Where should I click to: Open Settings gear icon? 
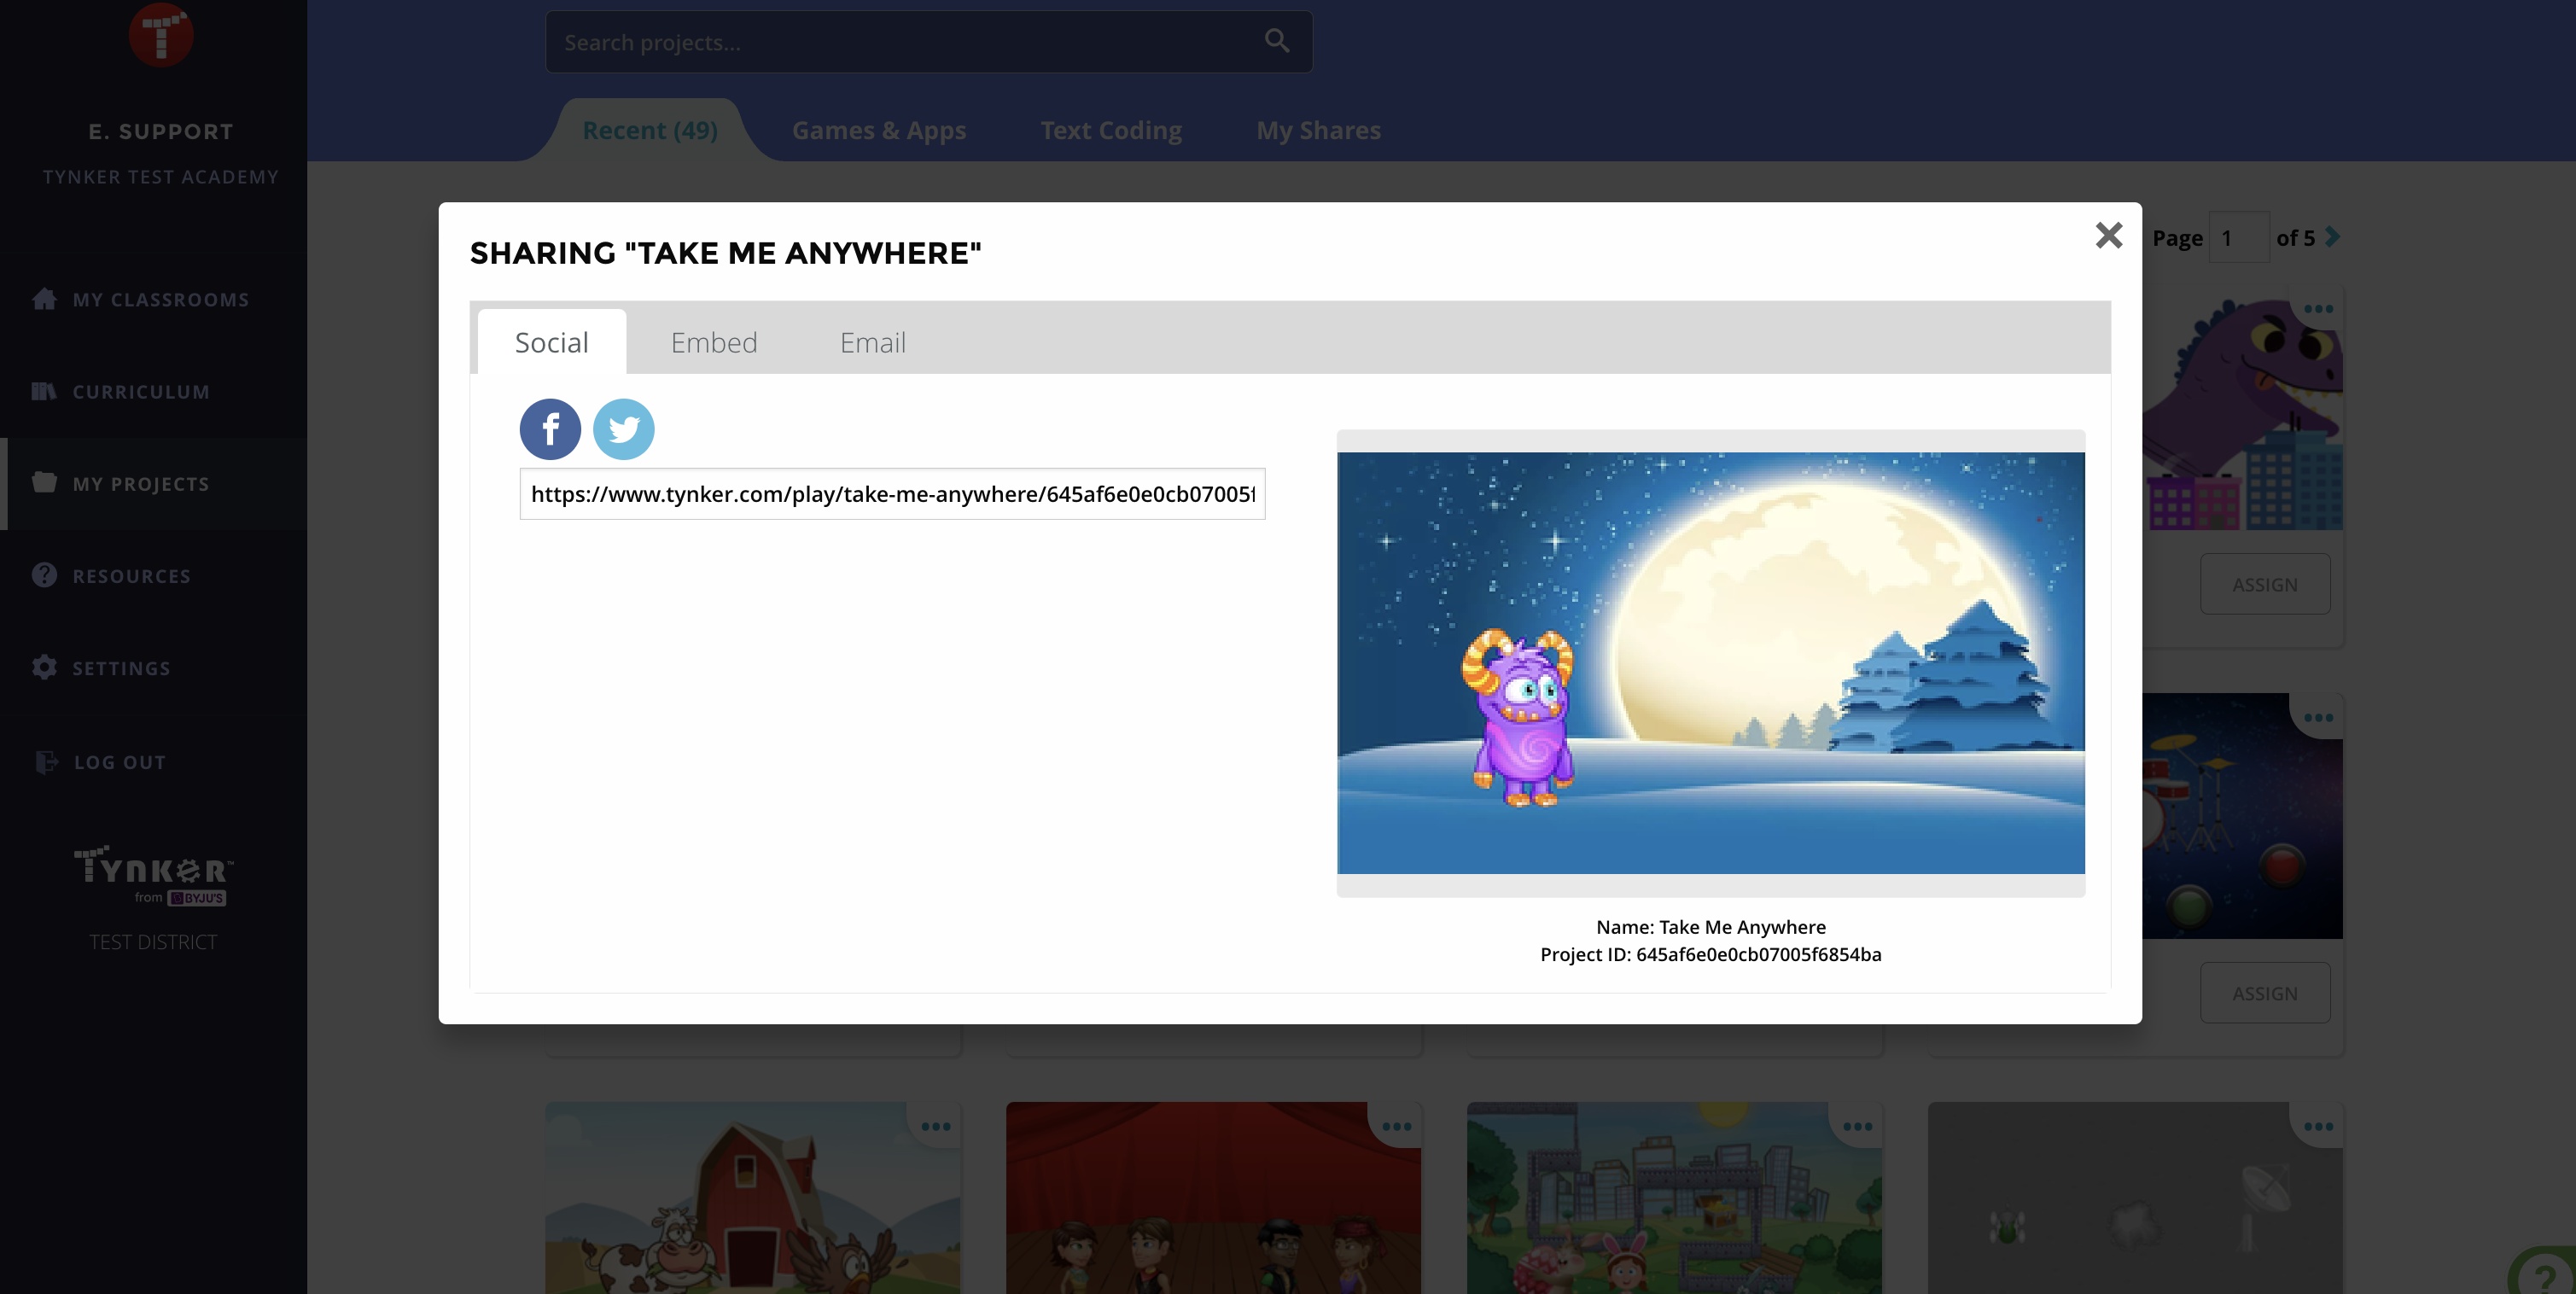[44, 667]
